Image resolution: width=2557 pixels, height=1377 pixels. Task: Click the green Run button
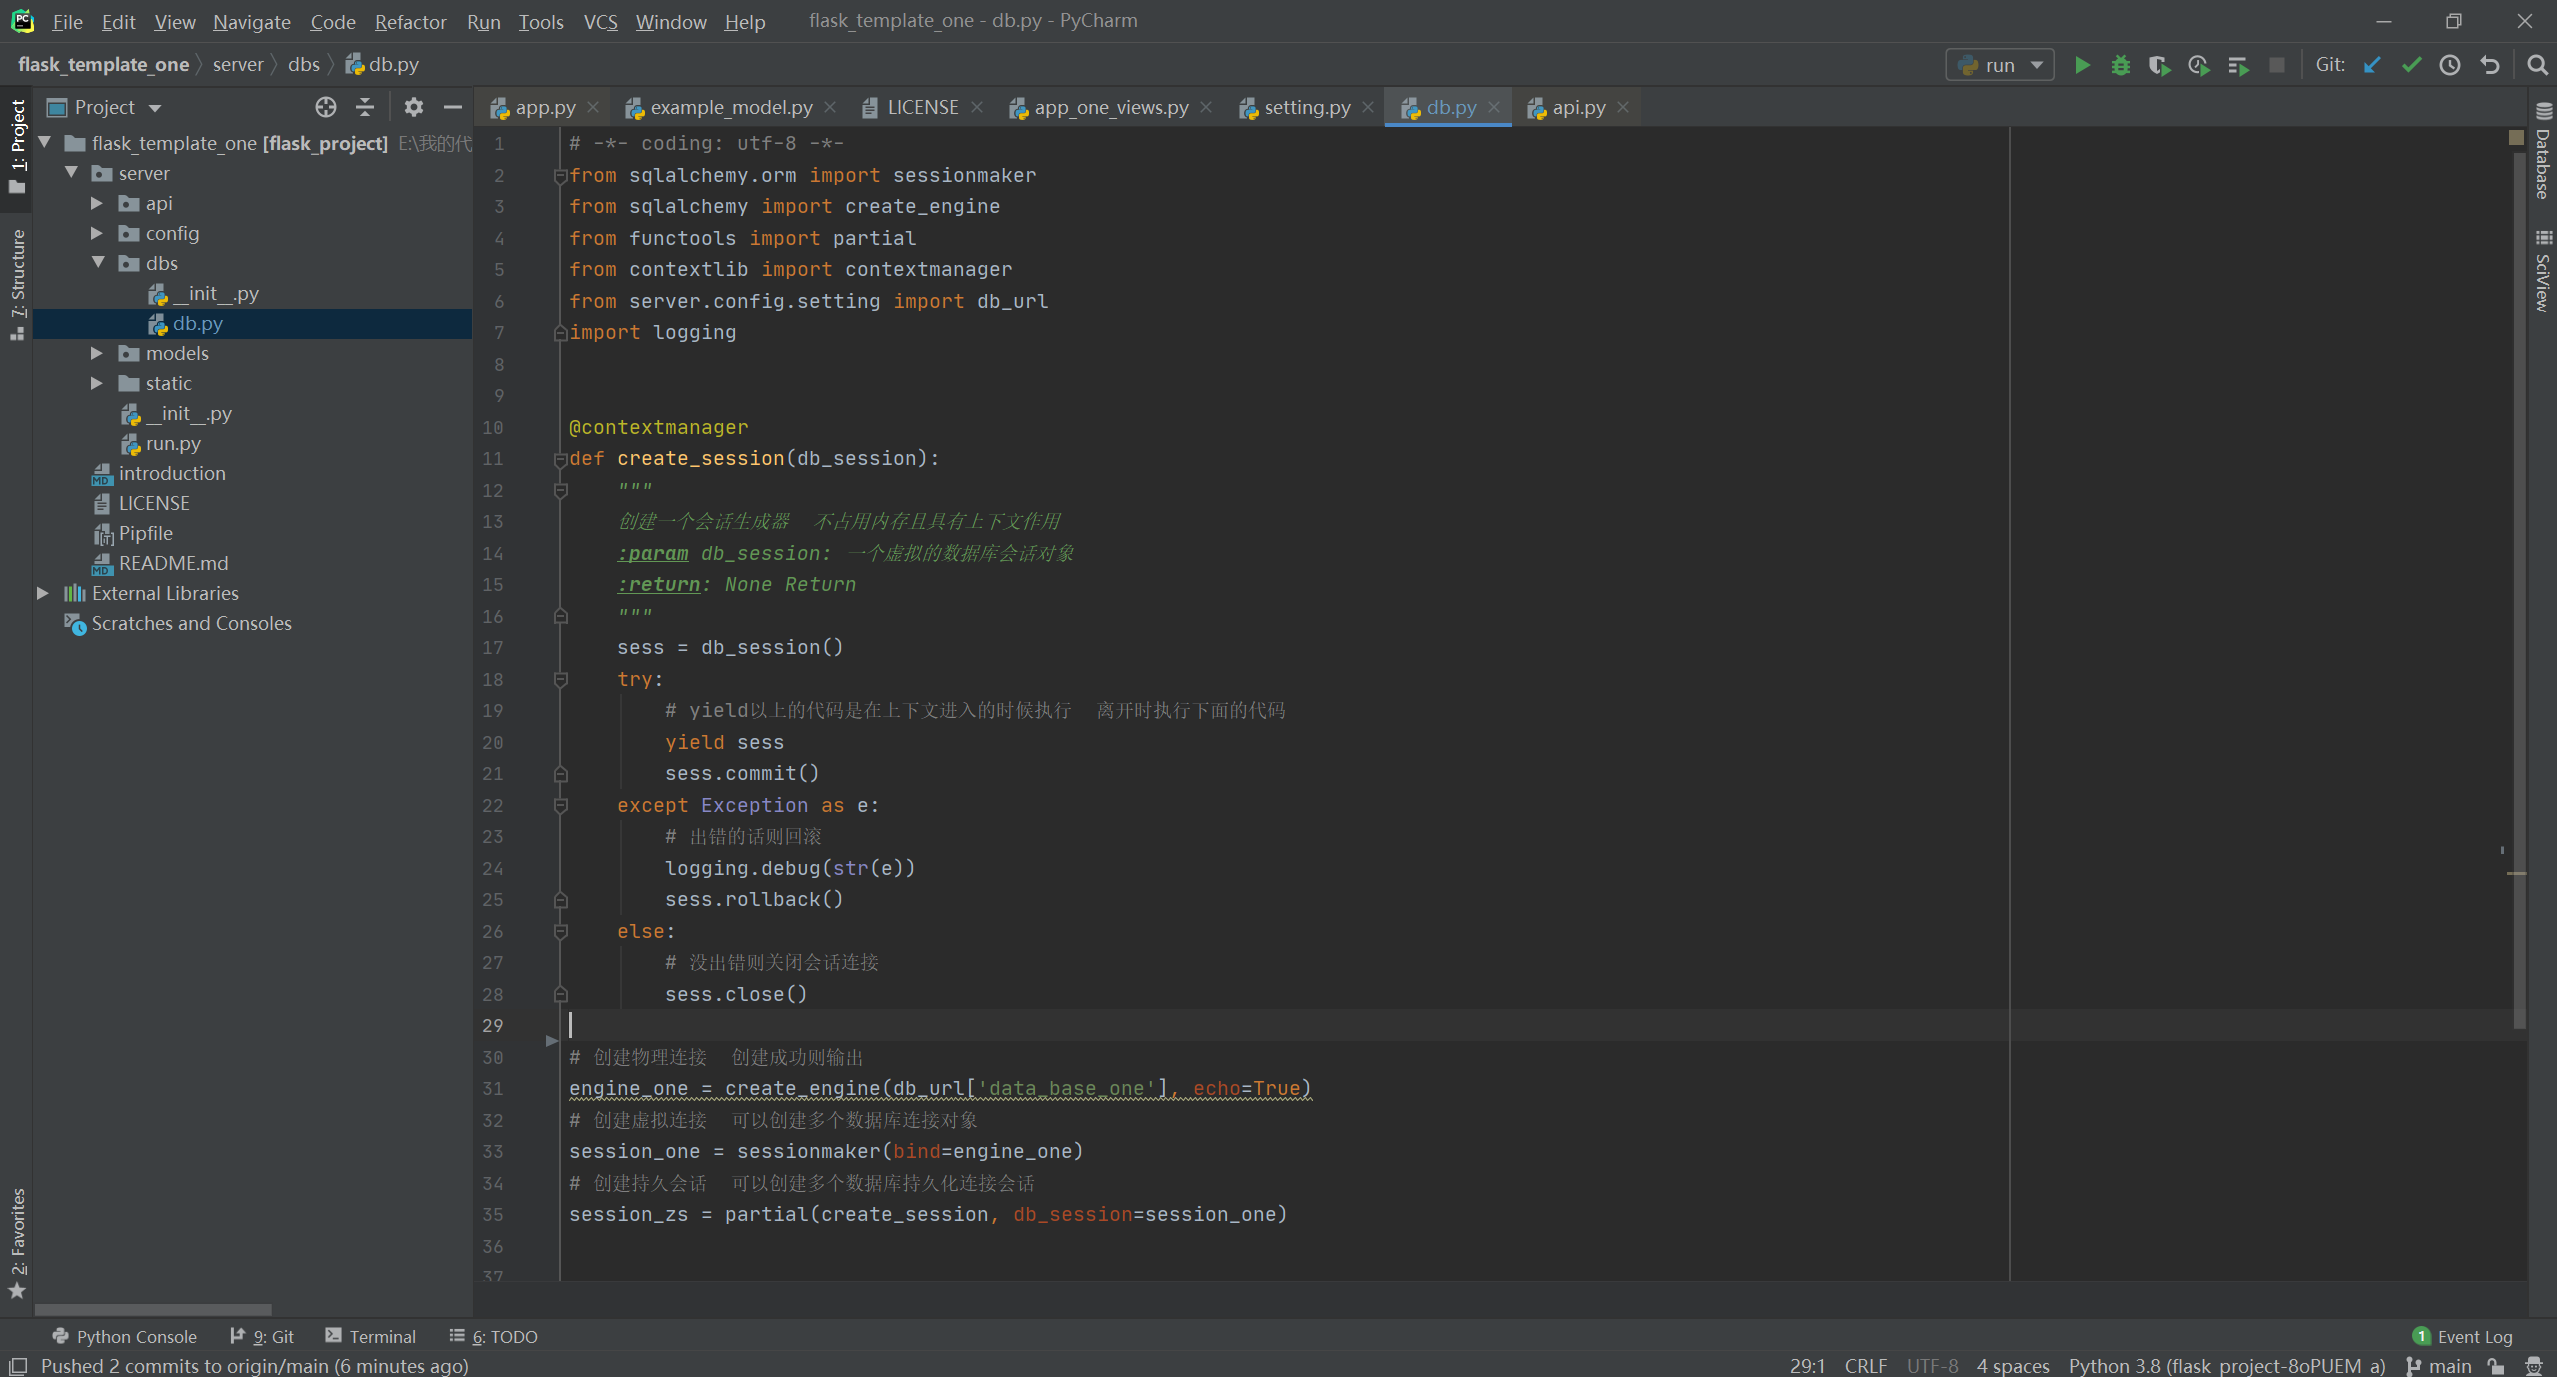(2082, 65)
